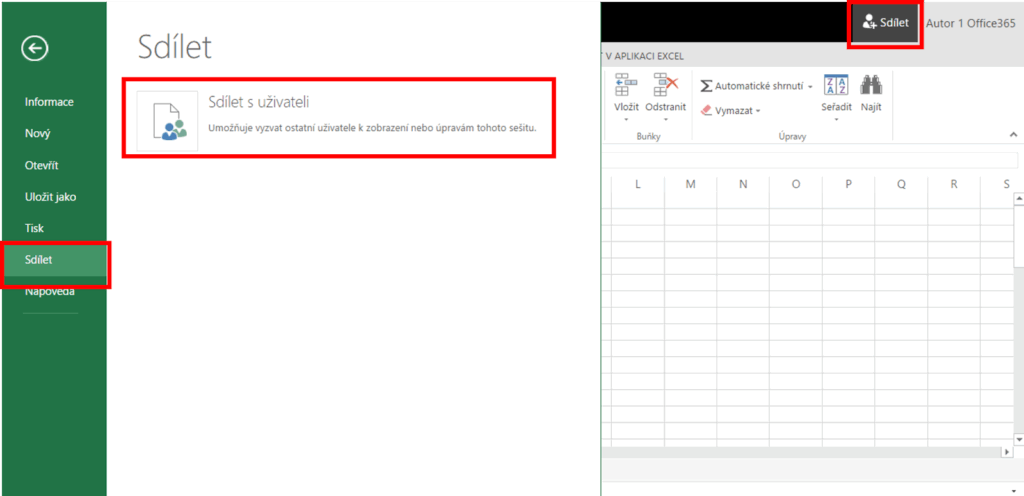Click the Odstranit cells icon
The width and height of the screenshot is (1024, 496).
point(665,86)
